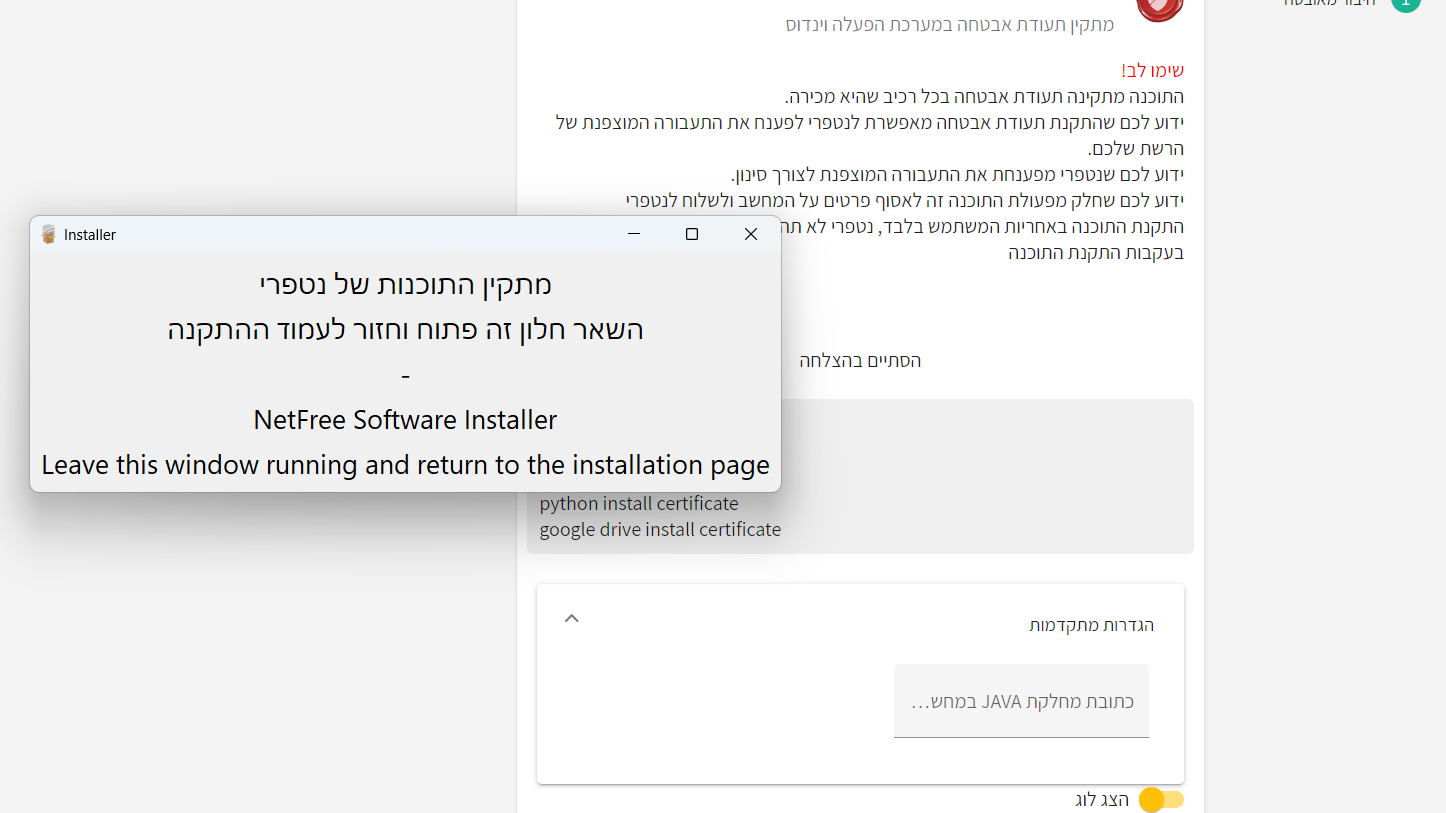Maximize the Installer window
Screen dimensions: 1446x813
click(x=691, y=234)
